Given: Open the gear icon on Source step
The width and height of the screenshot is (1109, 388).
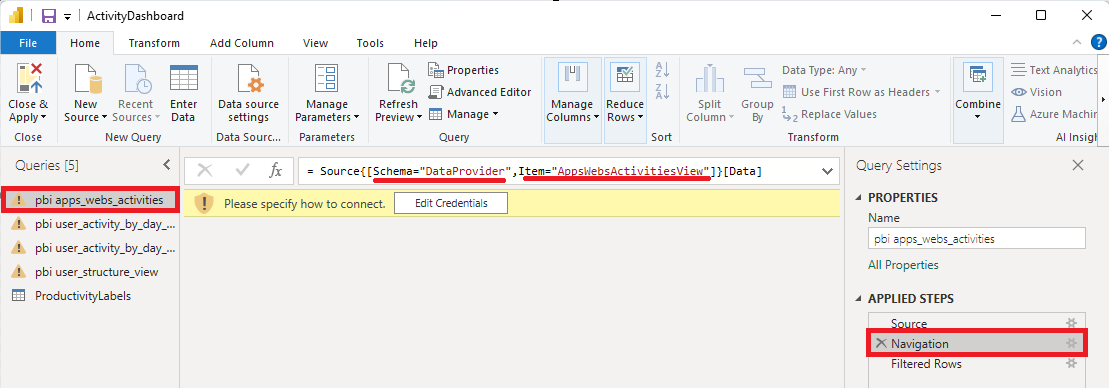Looking at the screenshot, I should click(x=1072, y=323).
